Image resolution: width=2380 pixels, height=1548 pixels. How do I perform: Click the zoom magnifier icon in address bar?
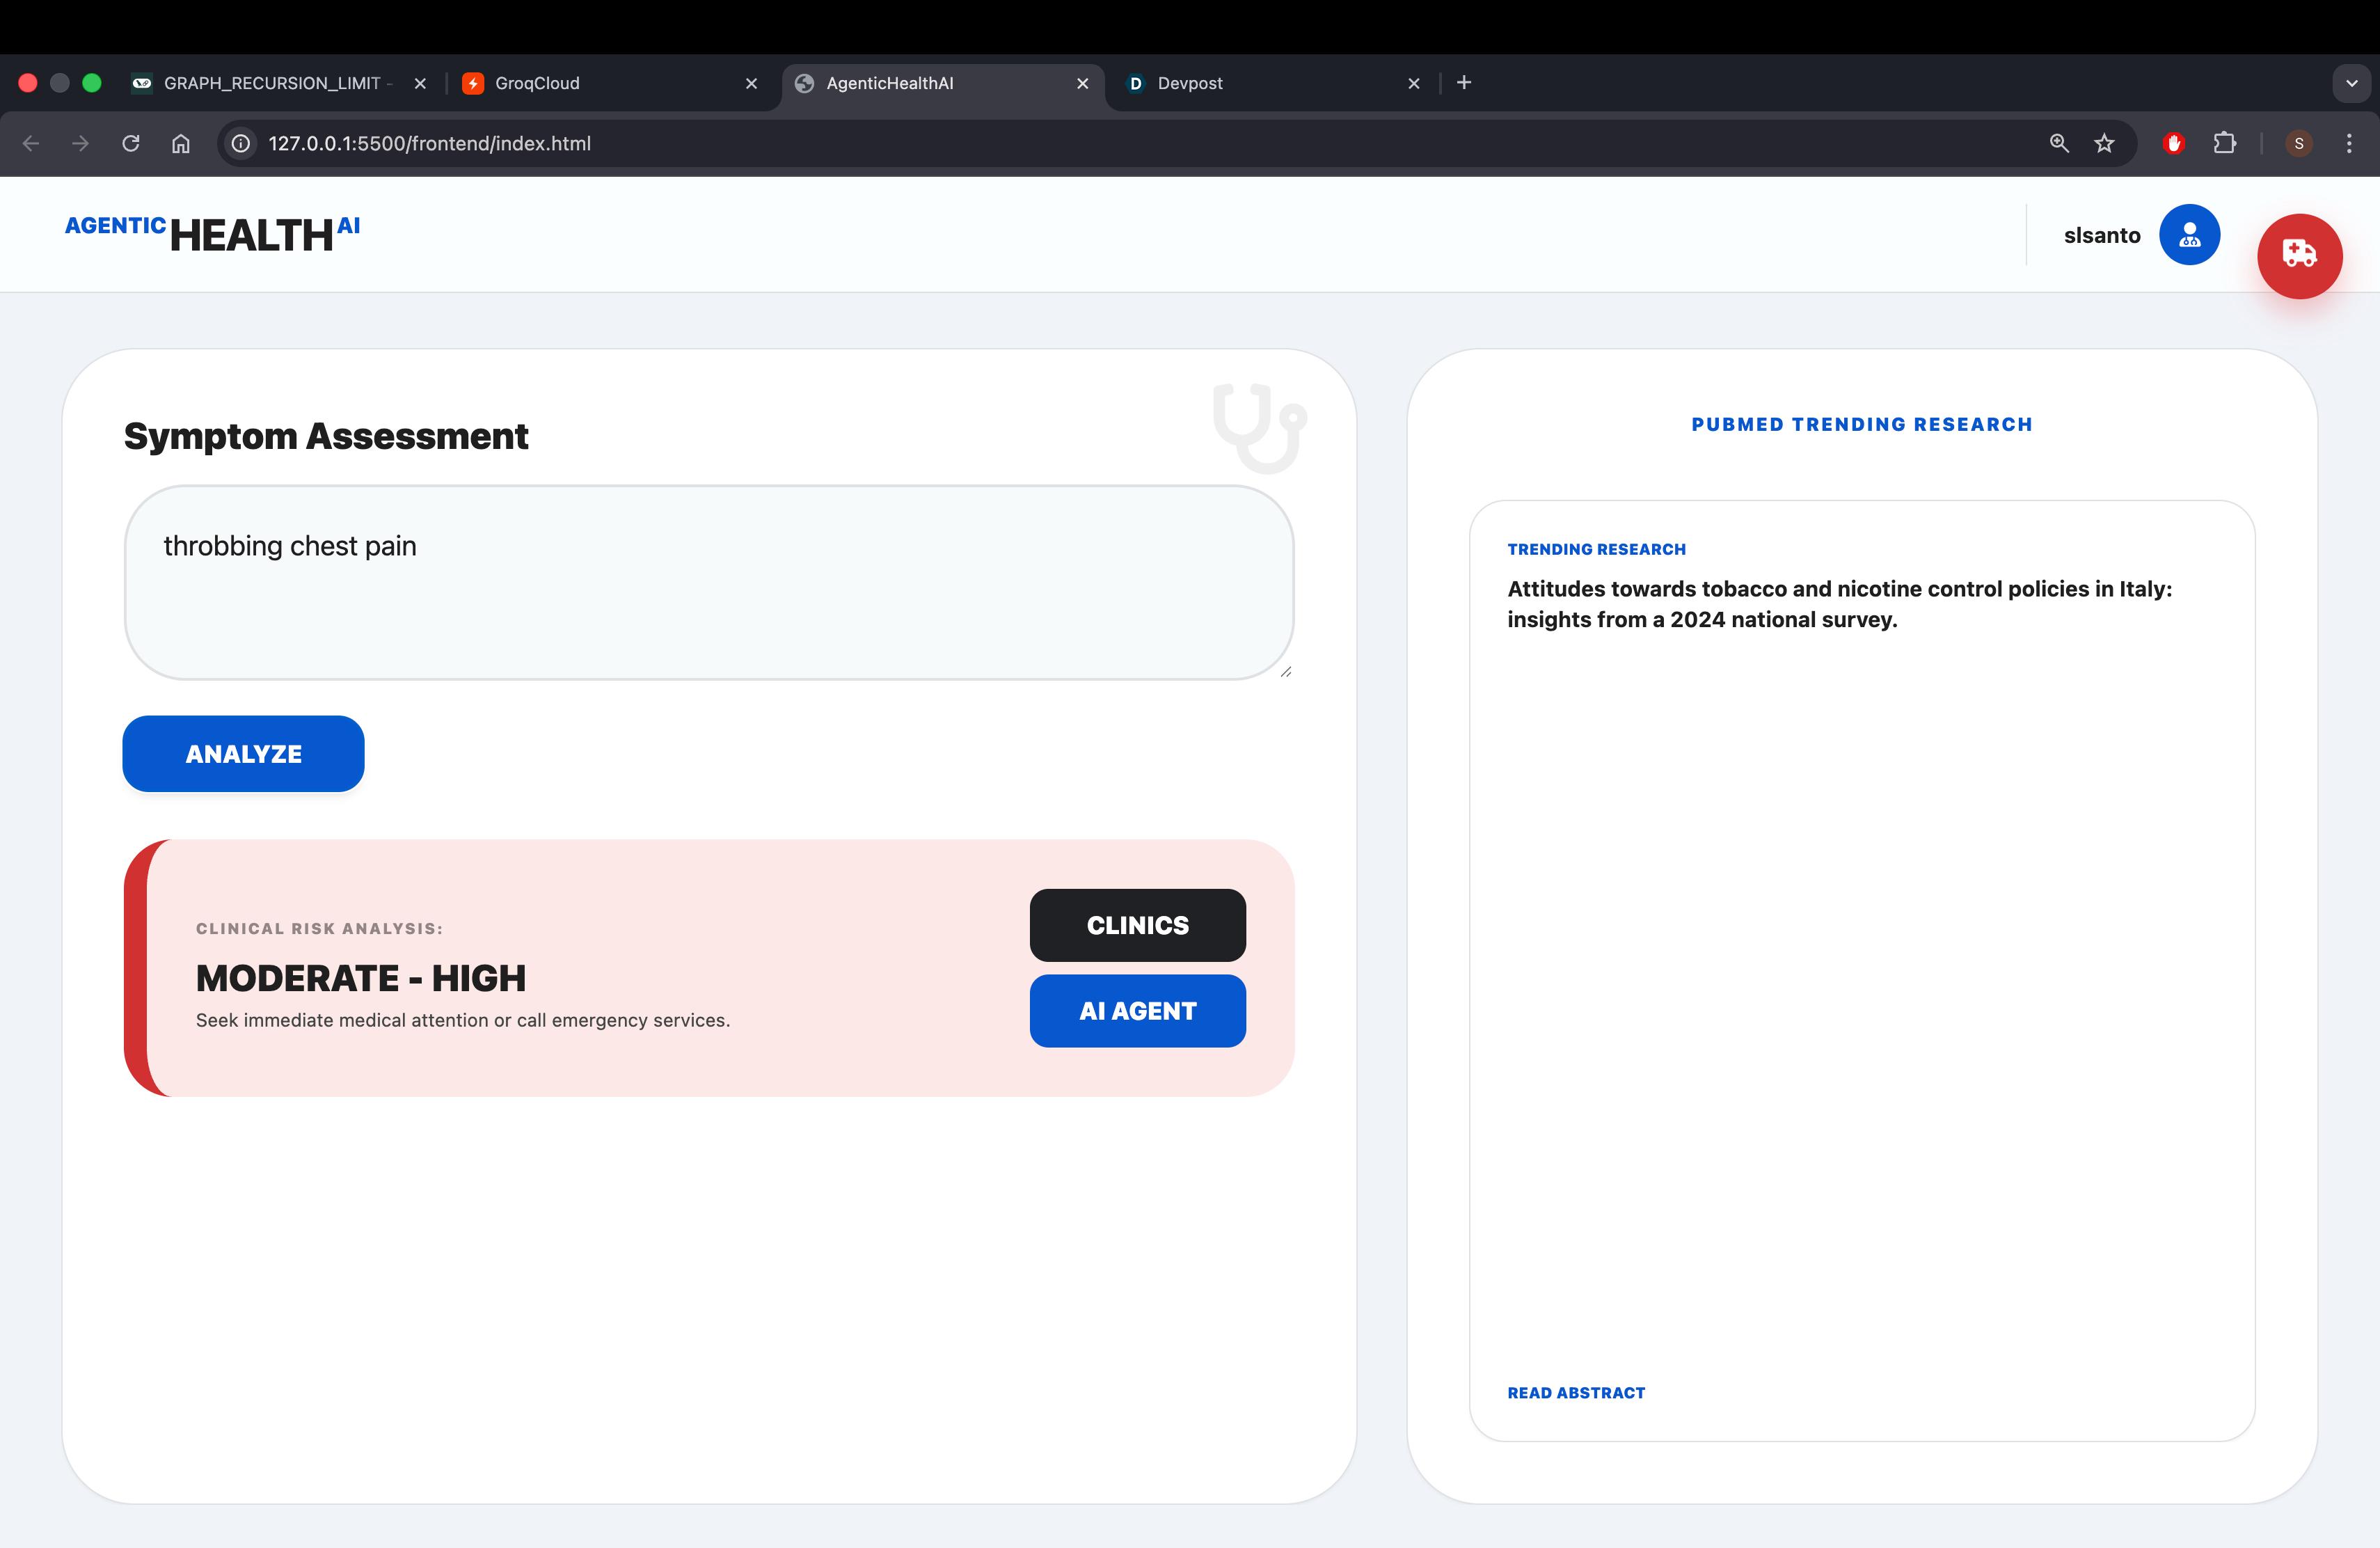coord(2058,143)
